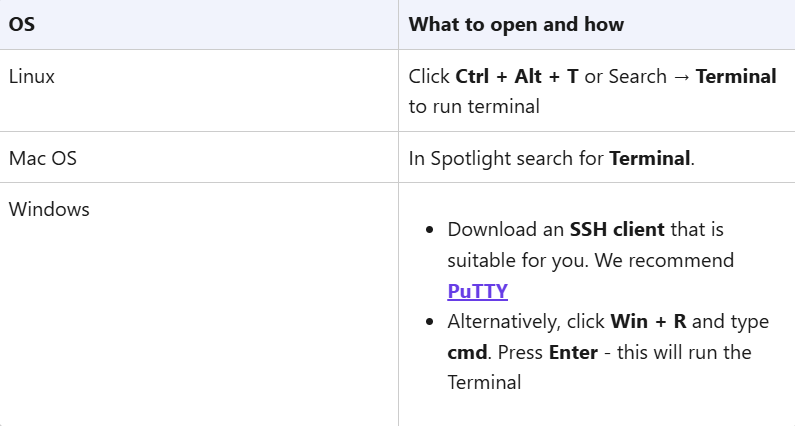The width and height of the screenshot is (795, 426).
Task: Click the bold "Ctrl + Alt + T" shortcut text
Action: 517,76
